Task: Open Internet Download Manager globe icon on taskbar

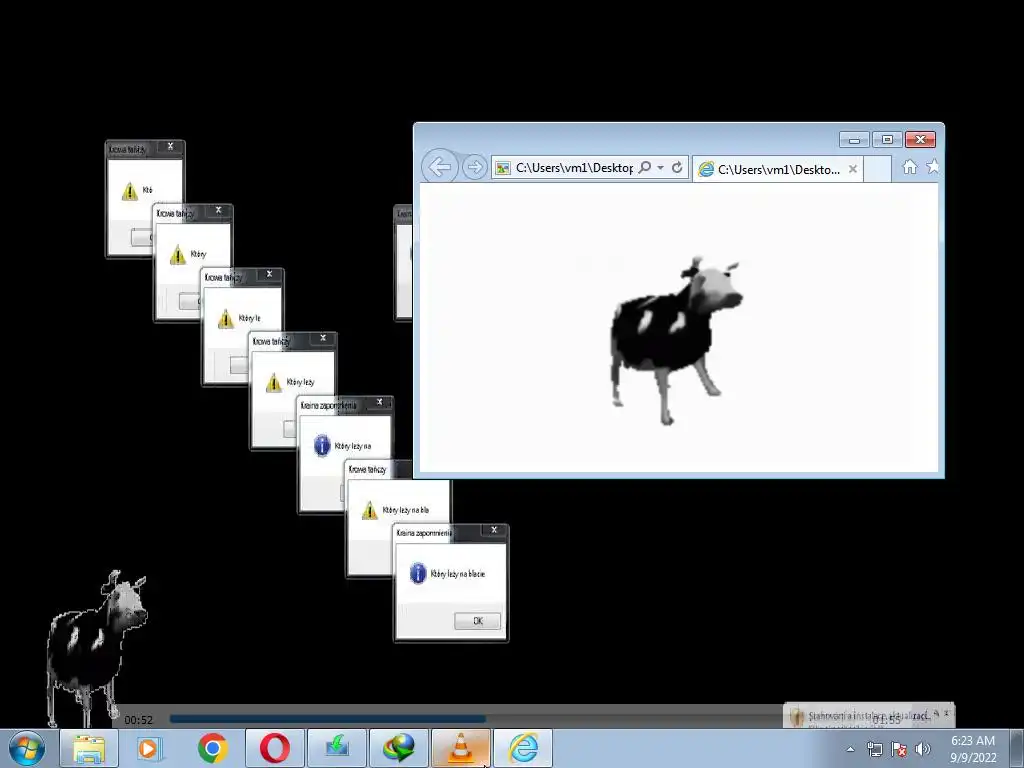Action: (398, 748)
